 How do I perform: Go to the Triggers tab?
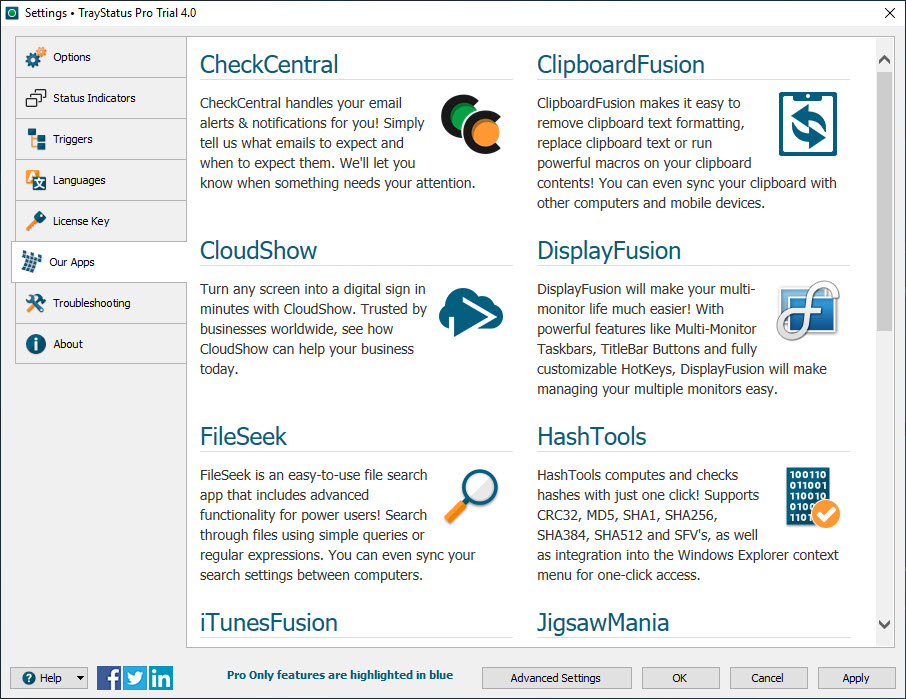pyautogui.click(x=100, y=139)
